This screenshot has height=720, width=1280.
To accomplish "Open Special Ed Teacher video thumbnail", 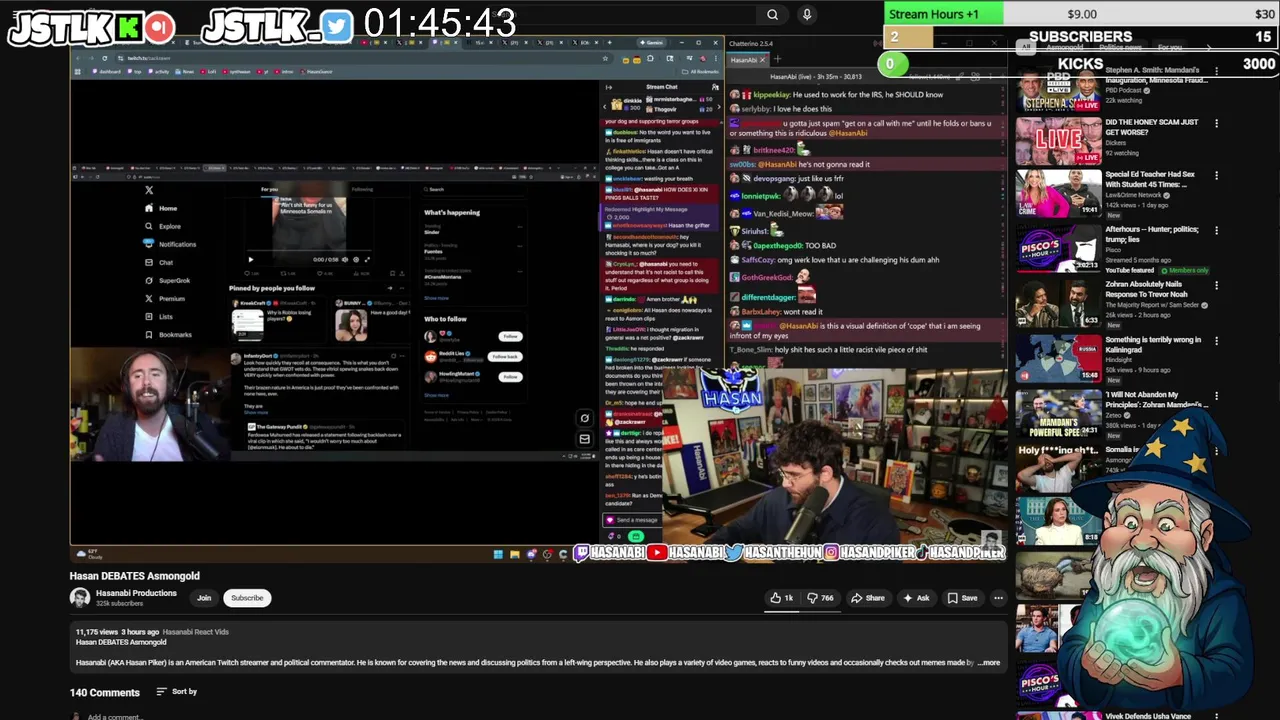I will coord(1058,193).
